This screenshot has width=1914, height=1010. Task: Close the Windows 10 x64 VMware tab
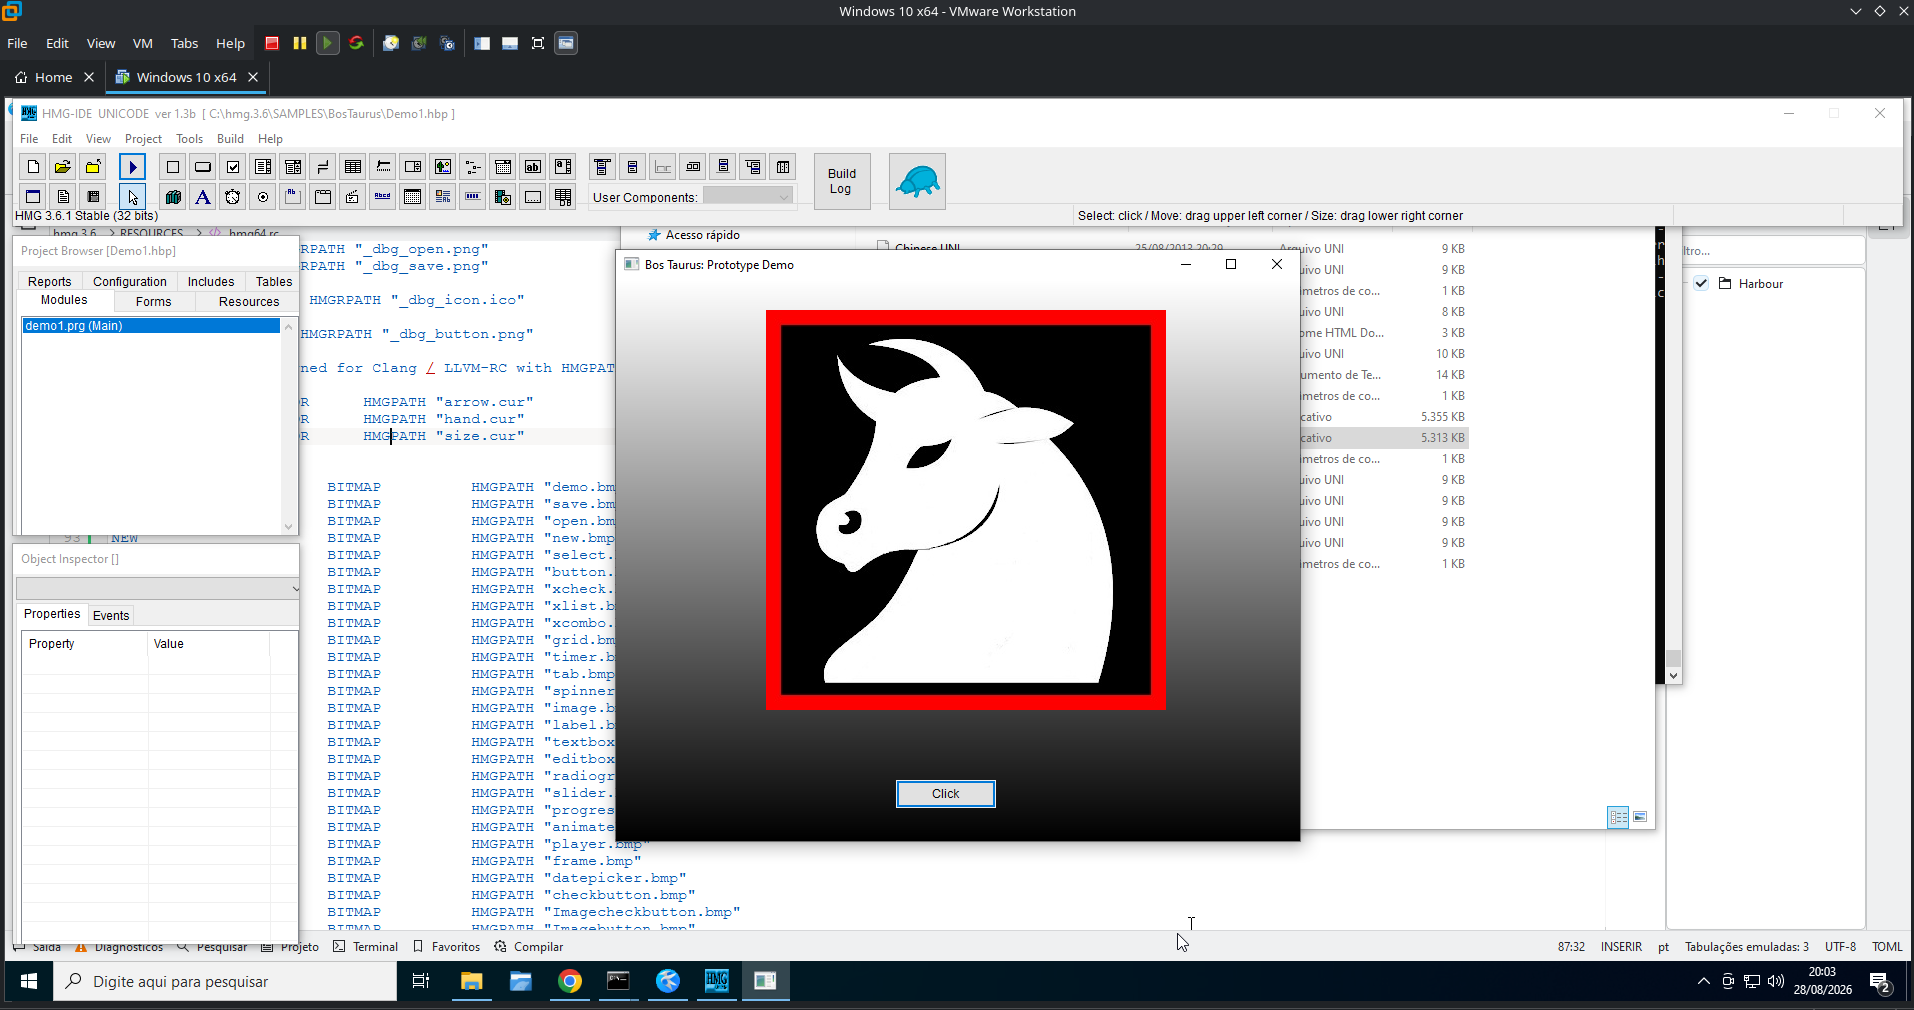(253, 77)
